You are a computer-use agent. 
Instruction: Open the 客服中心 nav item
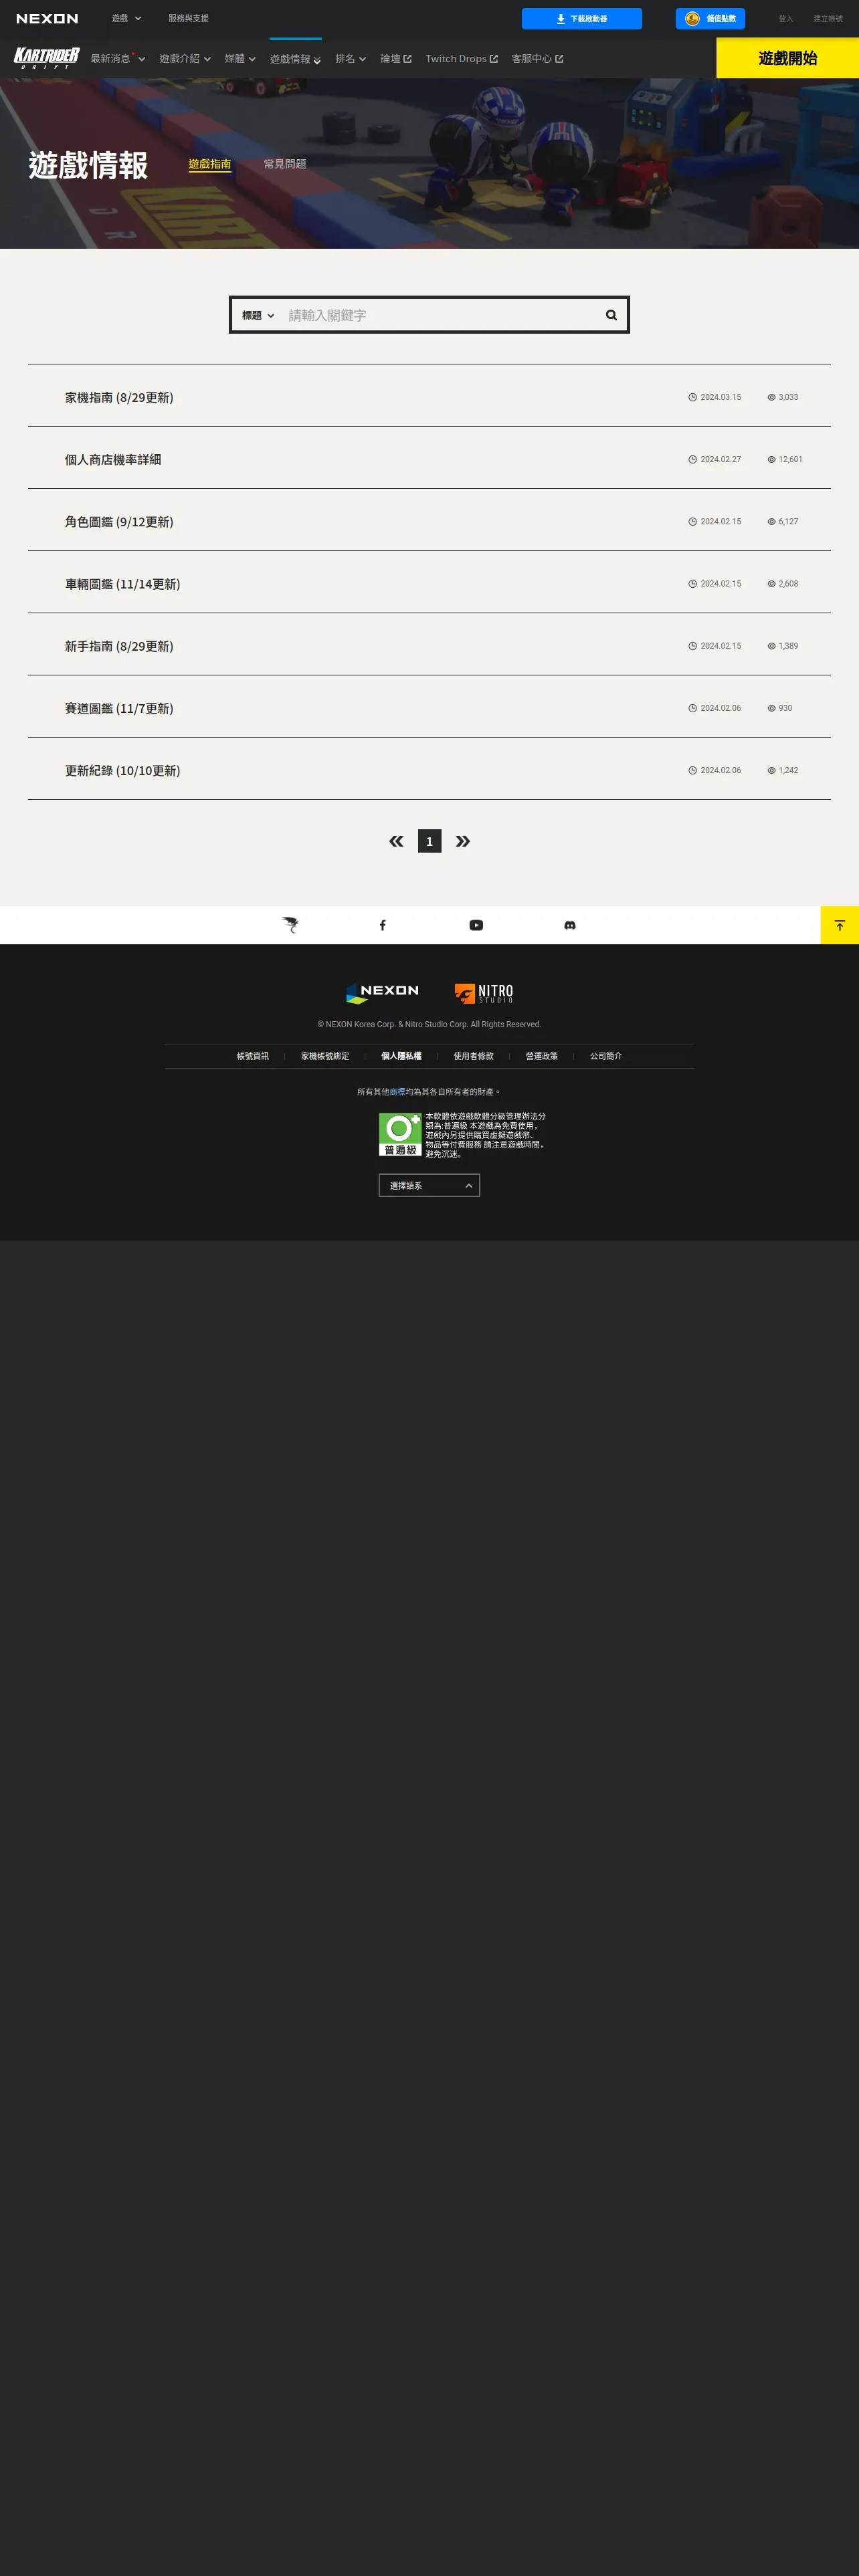tap(537, 59)
